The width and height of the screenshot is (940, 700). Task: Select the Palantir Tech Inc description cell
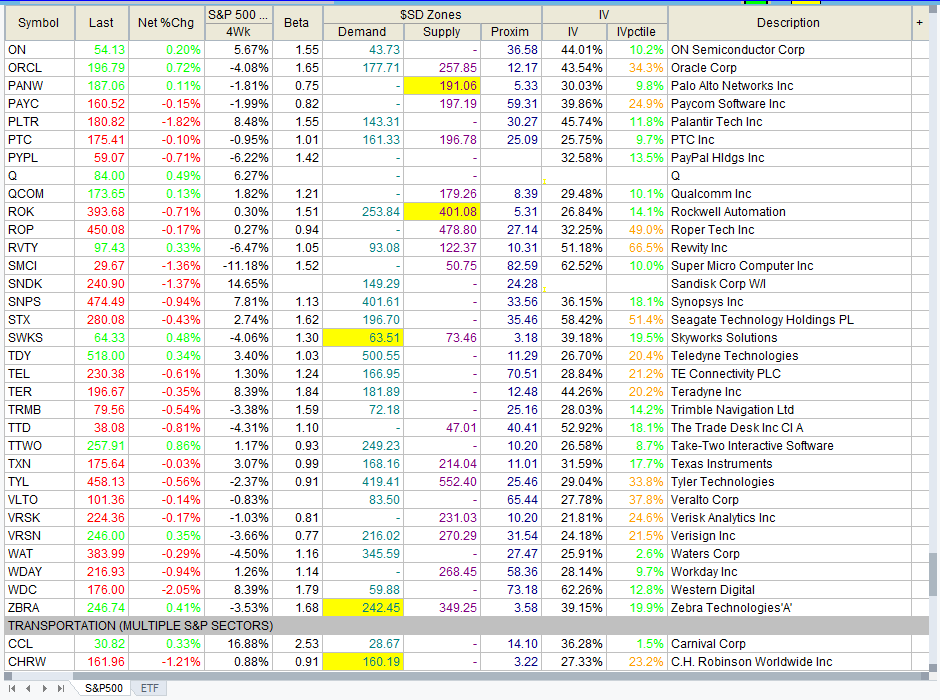[716, 122]
